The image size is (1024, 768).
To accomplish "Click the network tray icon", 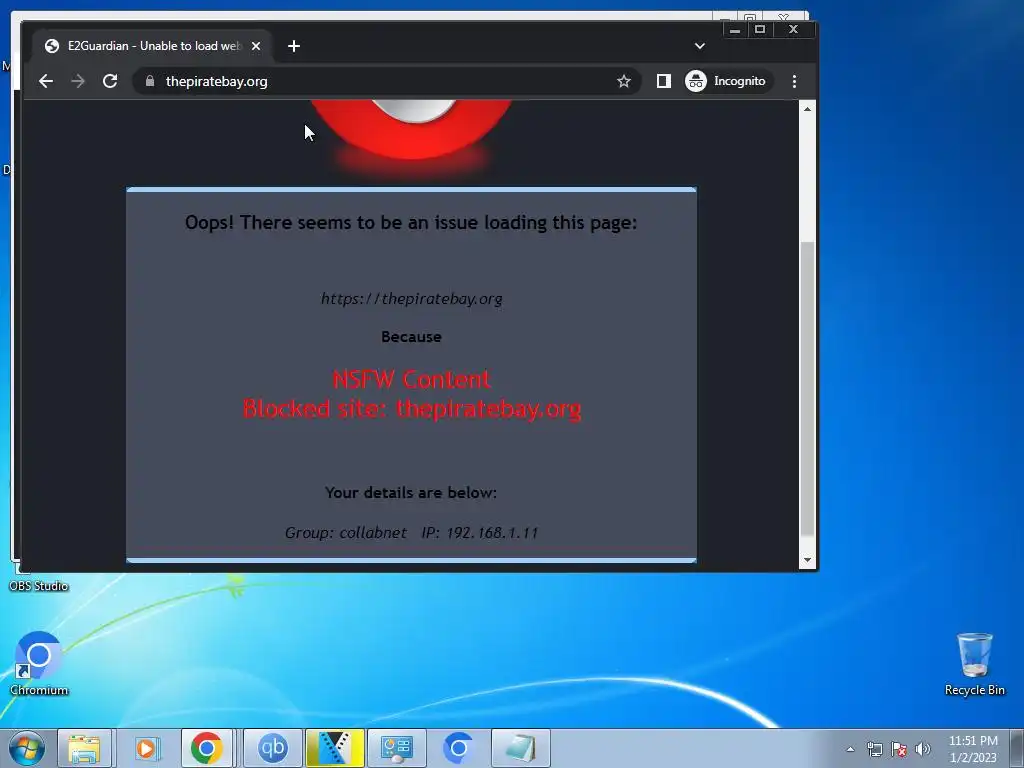I will [874, 749].
